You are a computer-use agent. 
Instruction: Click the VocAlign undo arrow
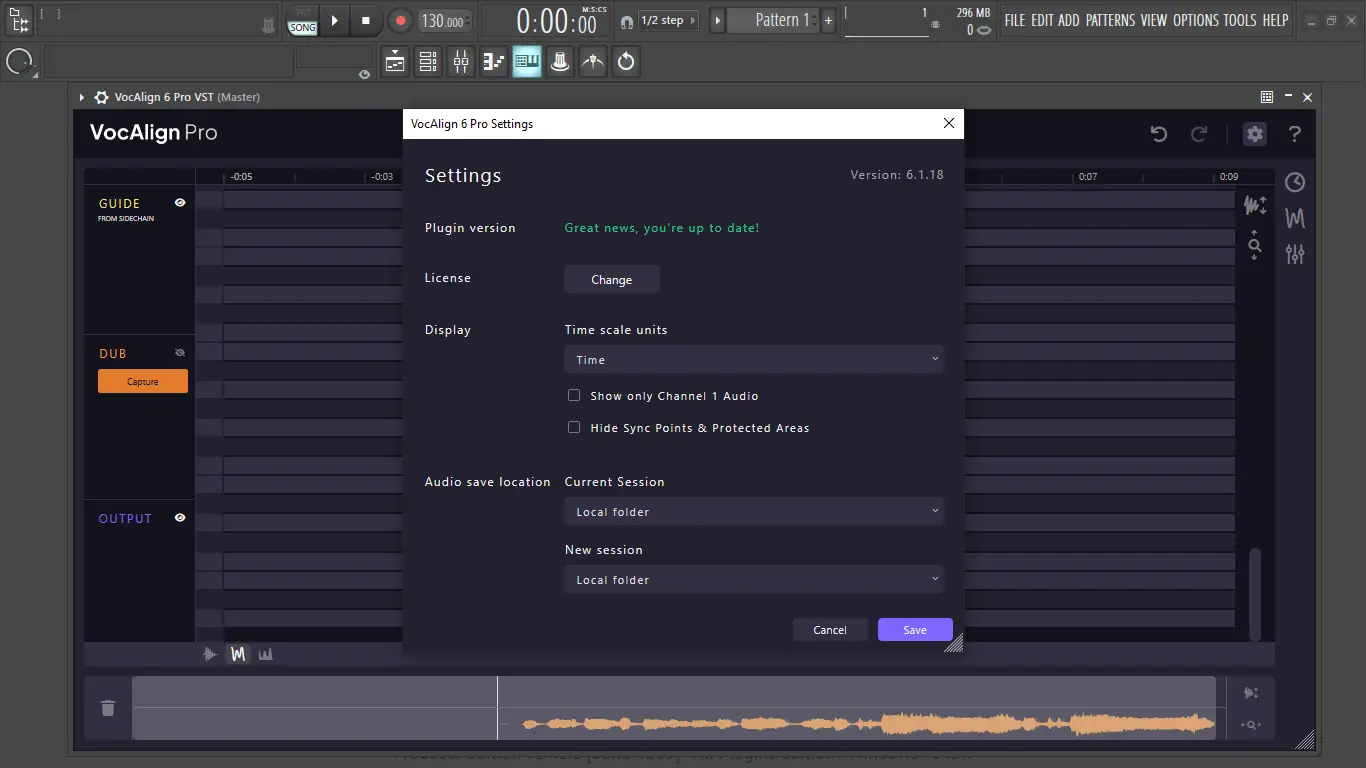click(x=1159, y=134)
